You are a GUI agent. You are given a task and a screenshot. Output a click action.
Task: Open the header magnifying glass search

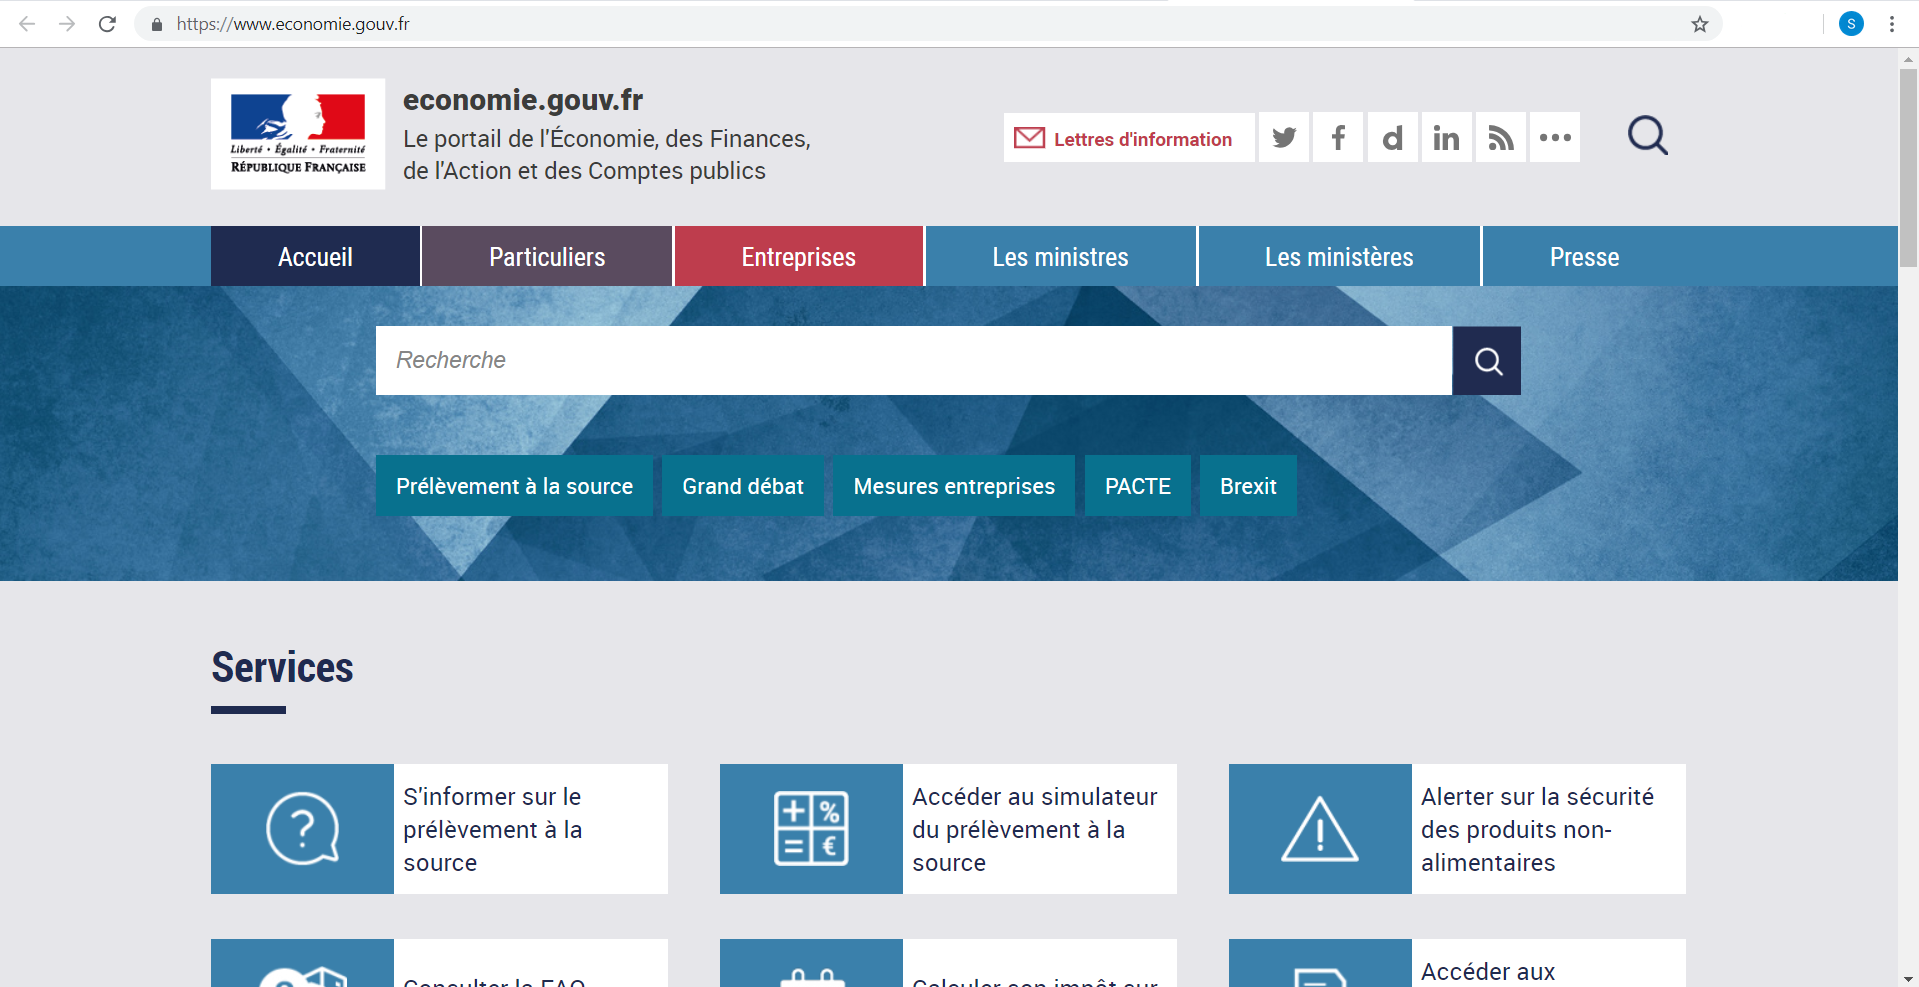click(x=1647, y=135)
